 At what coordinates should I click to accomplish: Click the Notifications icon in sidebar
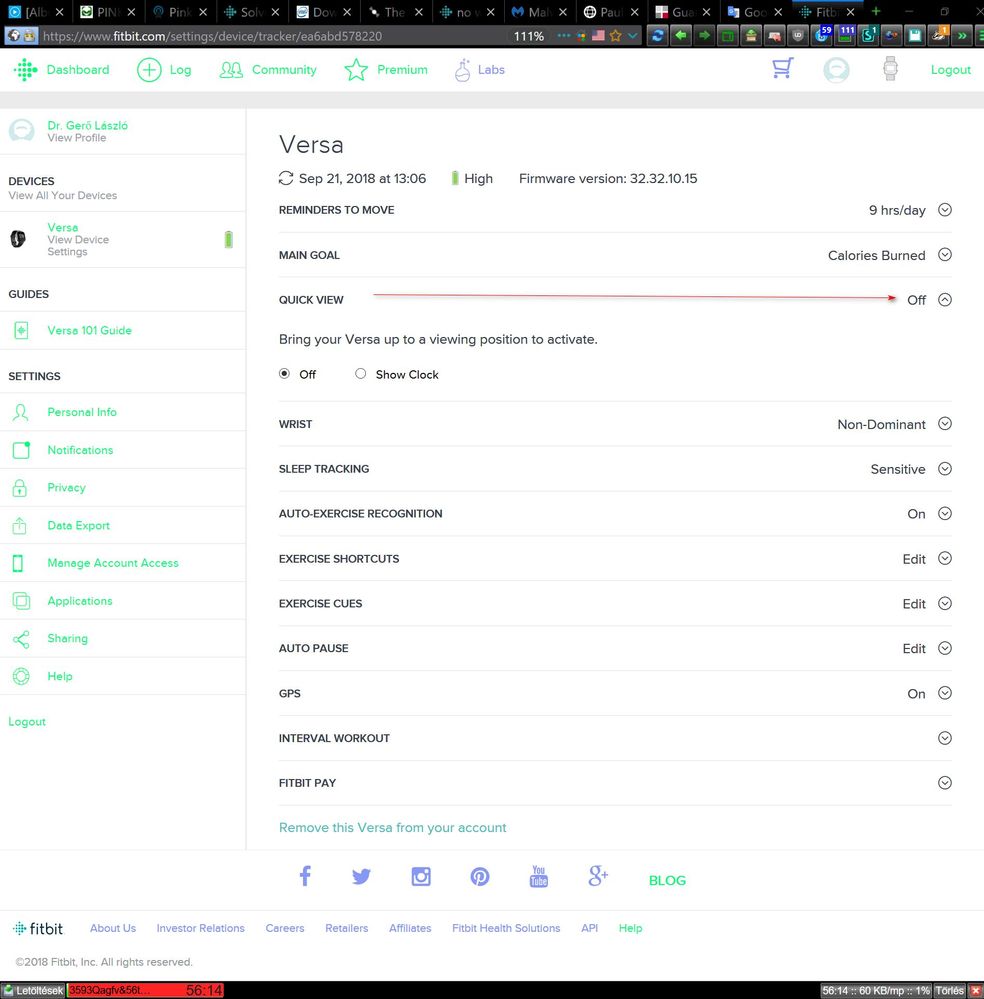click(22, 450)
